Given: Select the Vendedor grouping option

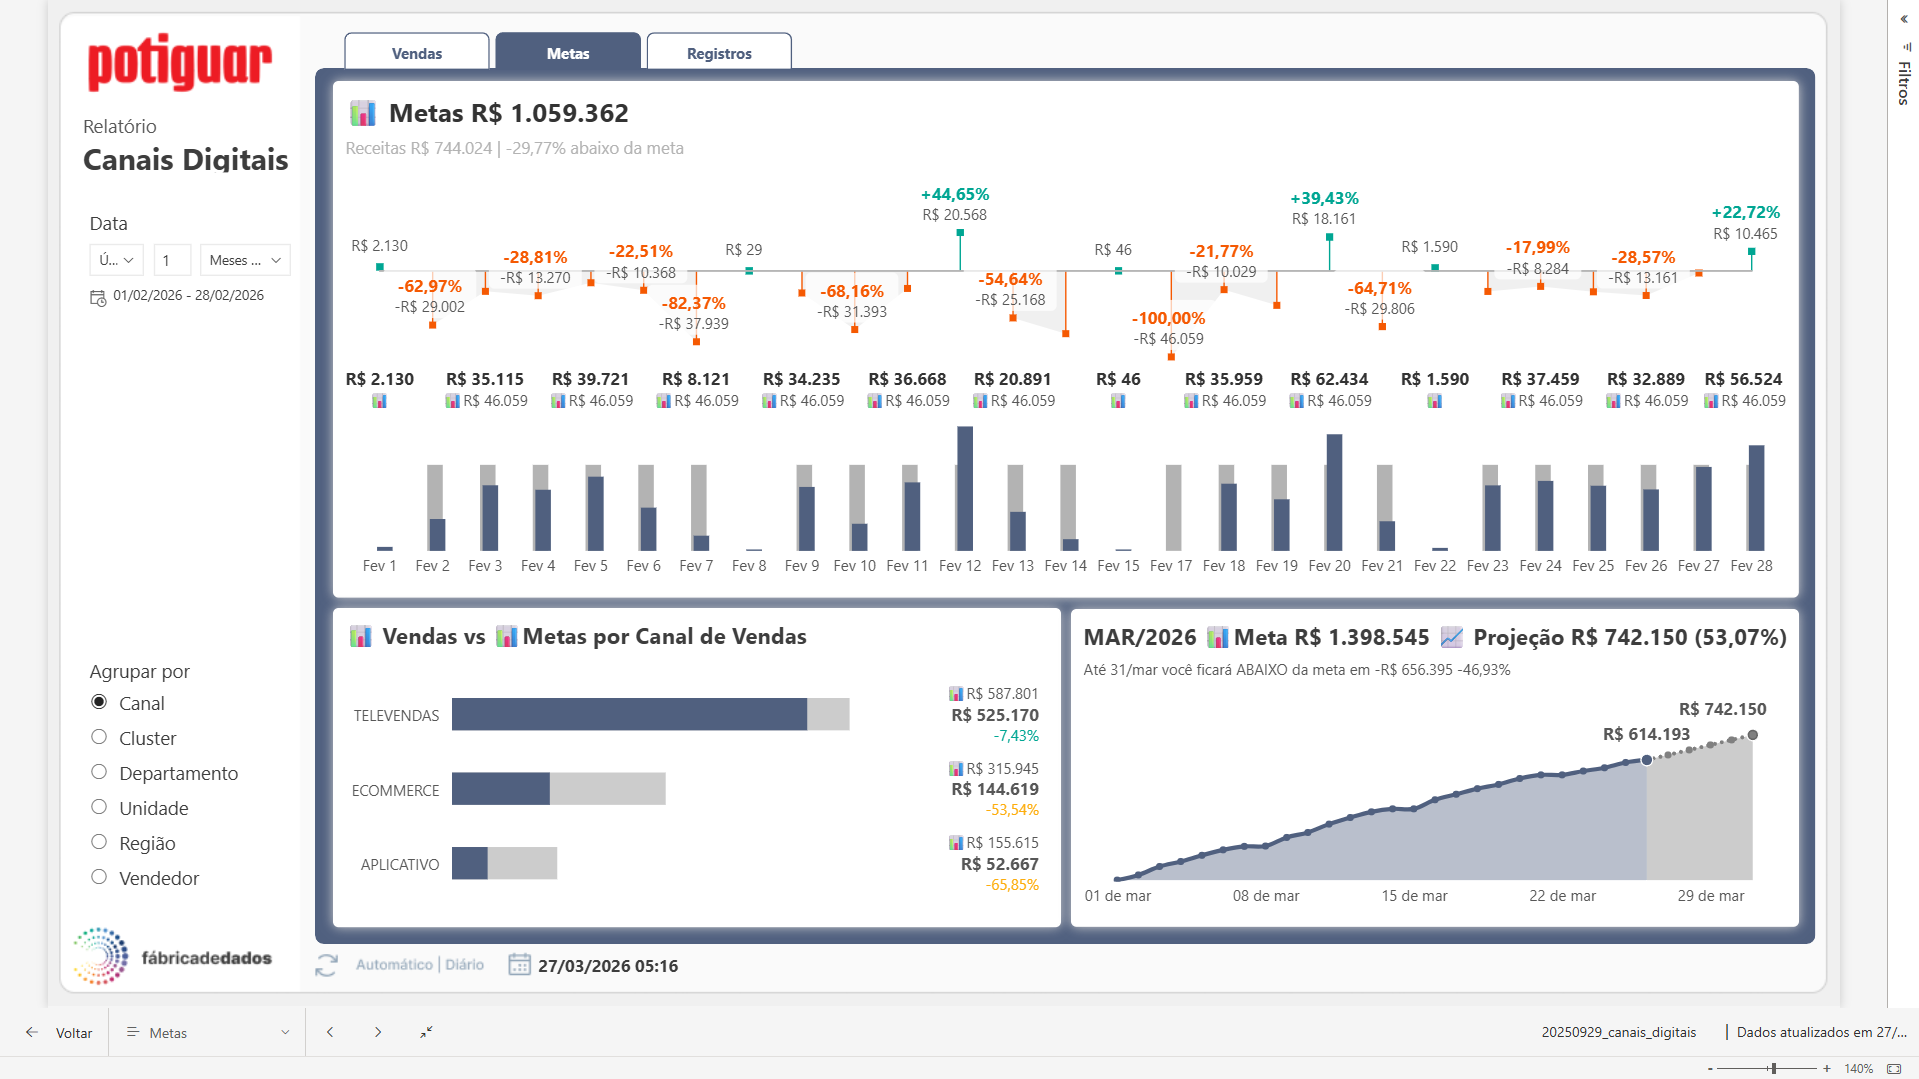Looking at the screenshot, I should pyautogui.click(x=99, y=876).
